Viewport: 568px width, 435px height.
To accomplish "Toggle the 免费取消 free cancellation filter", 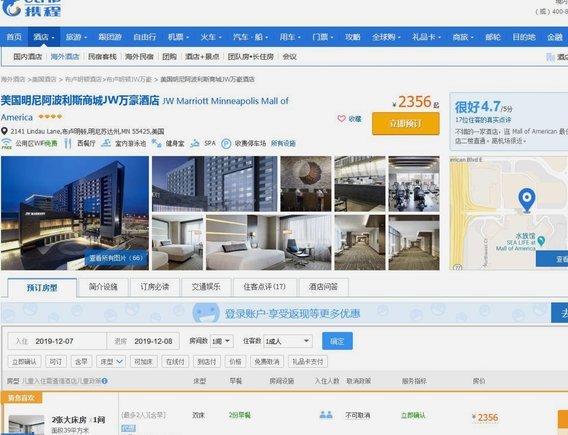I will (267, 361).
